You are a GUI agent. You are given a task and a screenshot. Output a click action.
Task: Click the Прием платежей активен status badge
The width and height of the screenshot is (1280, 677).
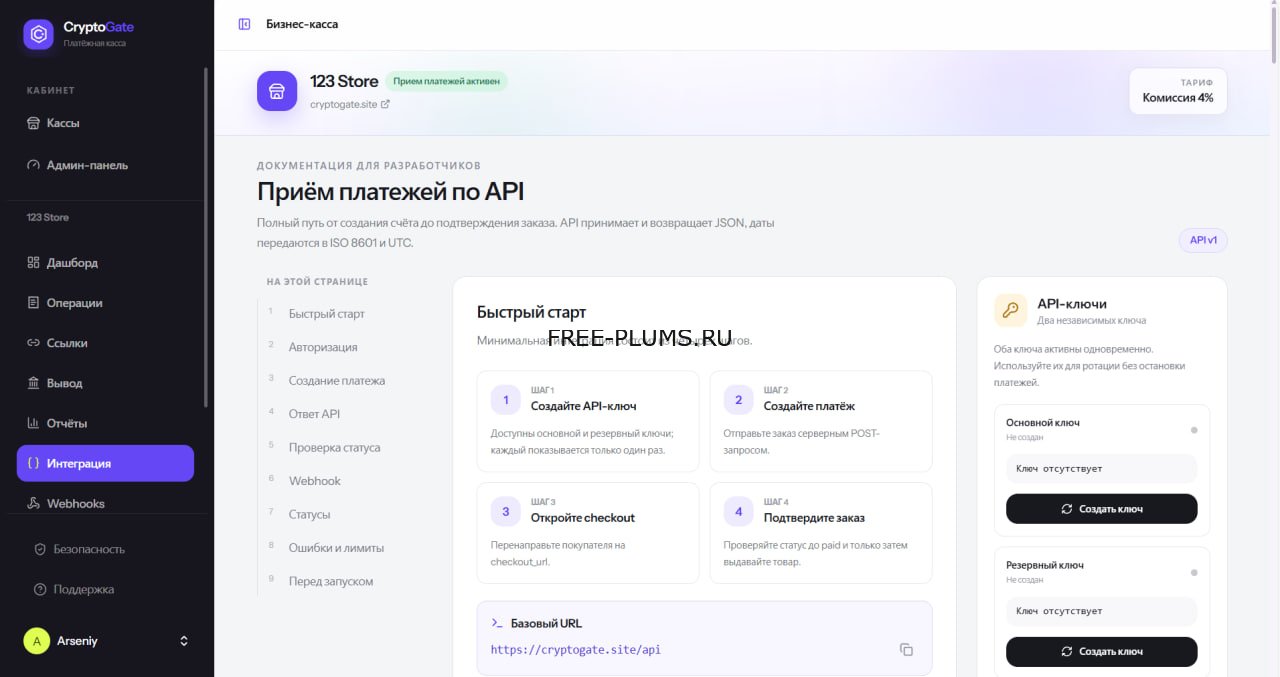(447, 82)
